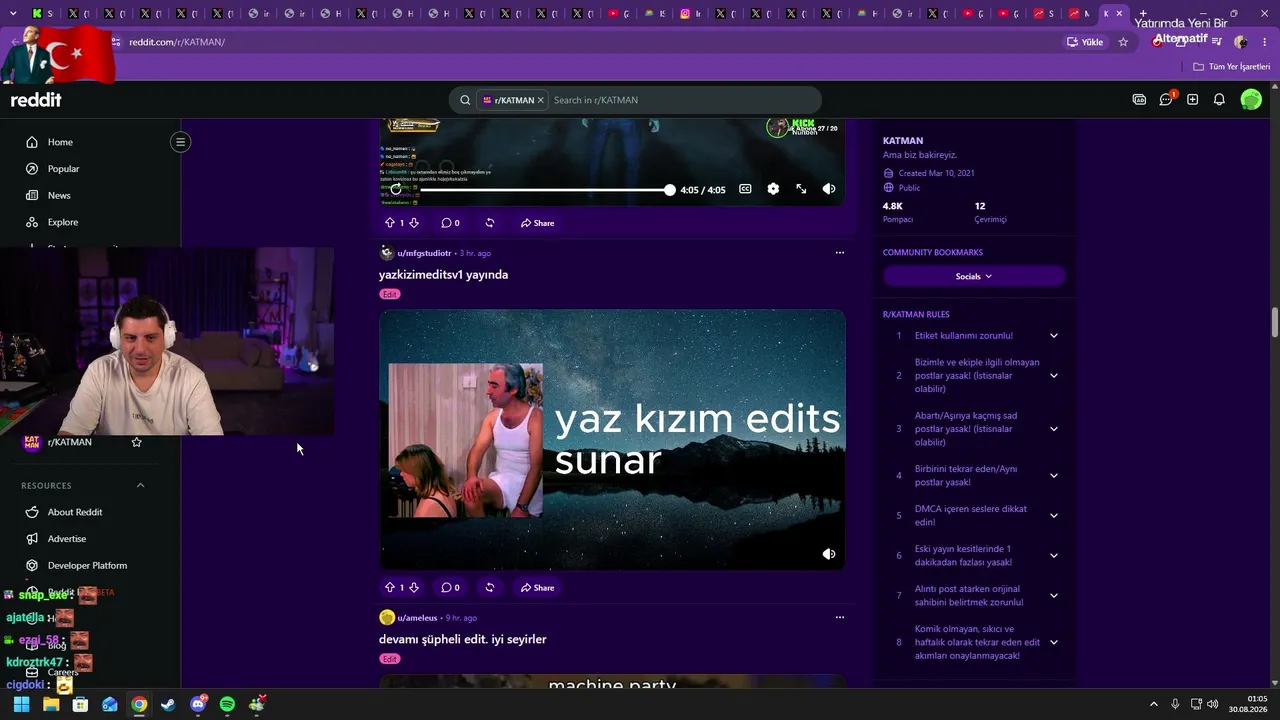Toggle favorite star for r/KATMAN

[137, 442]
